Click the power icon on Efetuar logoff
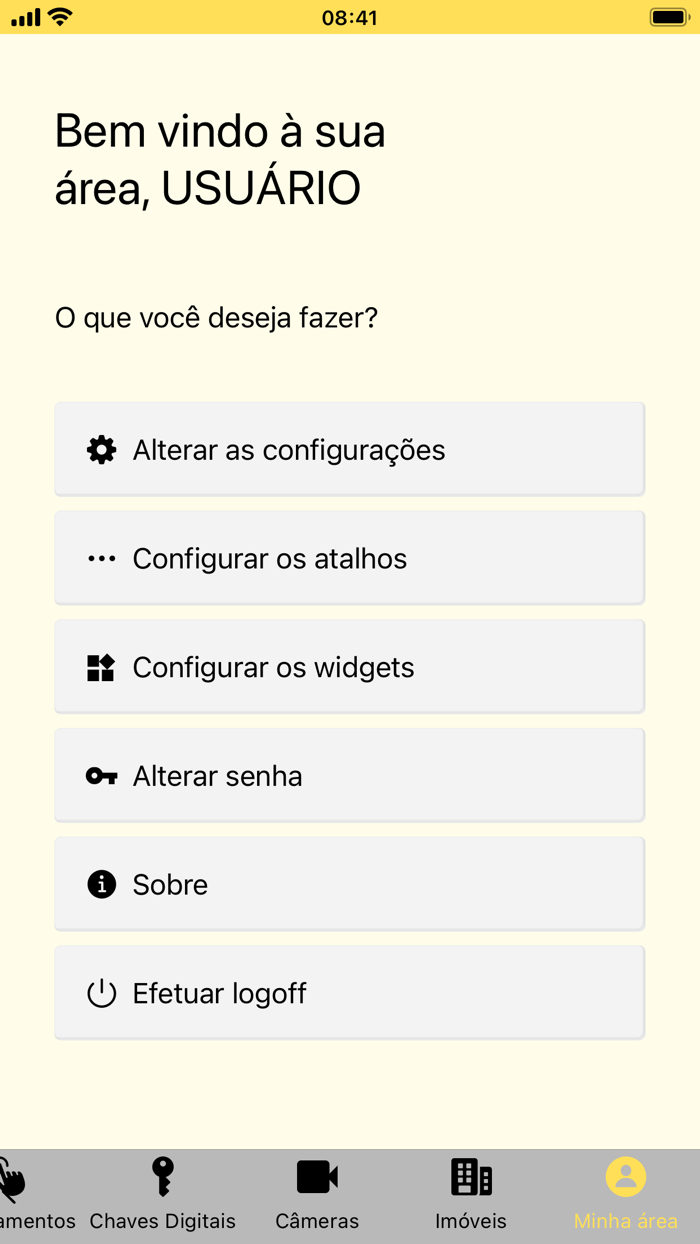 [x=100, y=993]
